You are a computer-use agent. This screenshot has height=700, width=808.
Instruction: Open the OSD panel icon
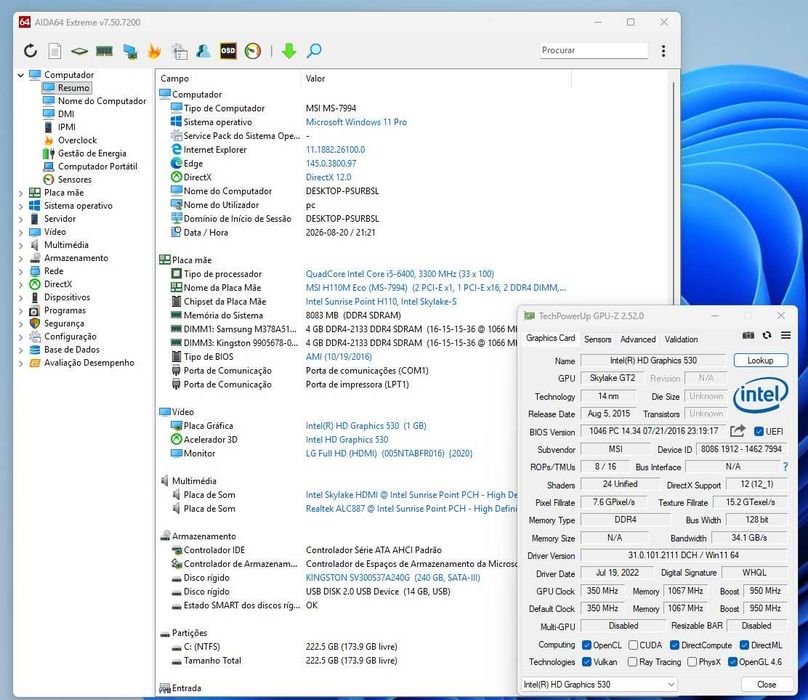[x=228, y=51]
